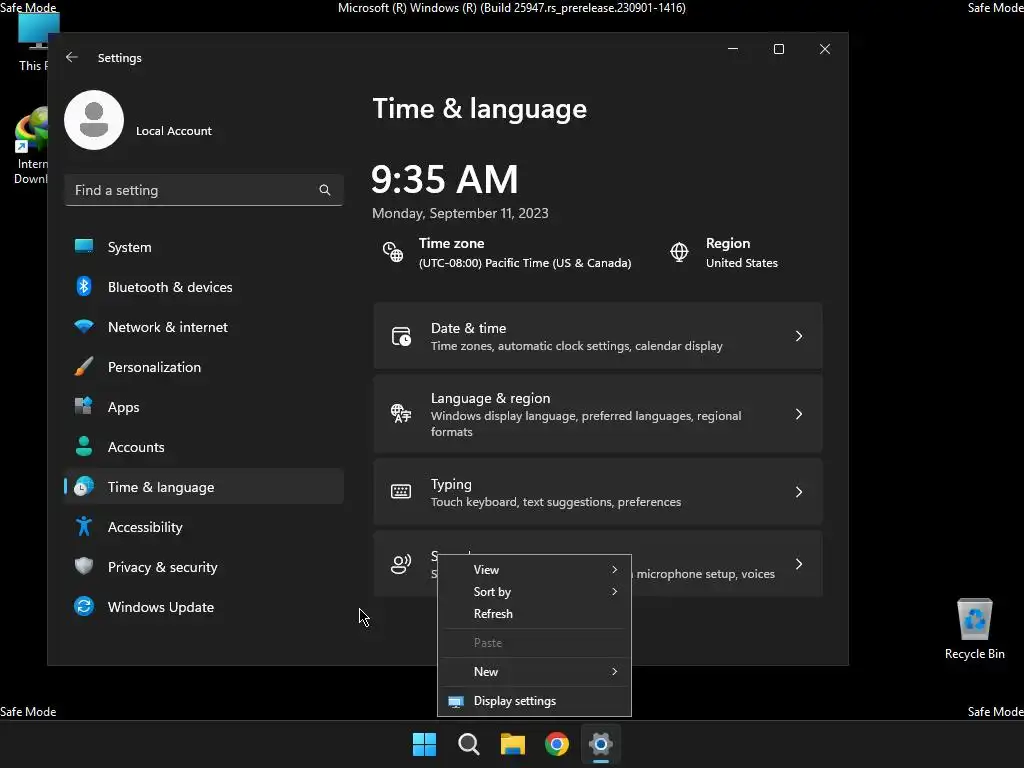Launch Google Chrome from the taskbar

coord(557,744)
